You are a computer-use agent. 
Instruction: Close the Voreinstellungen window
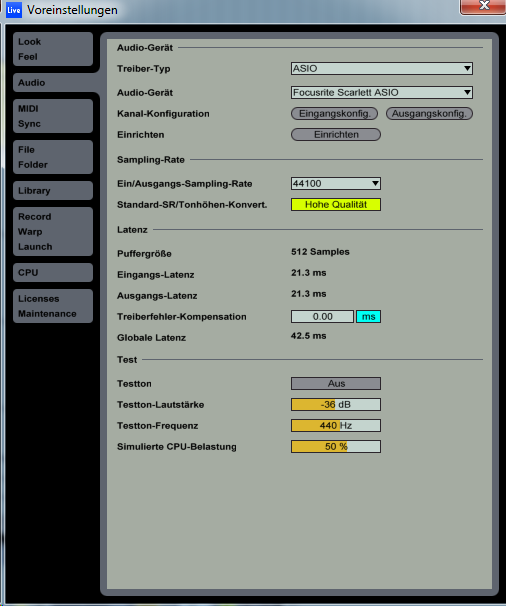pyautogui.click(x=483, y=7)
